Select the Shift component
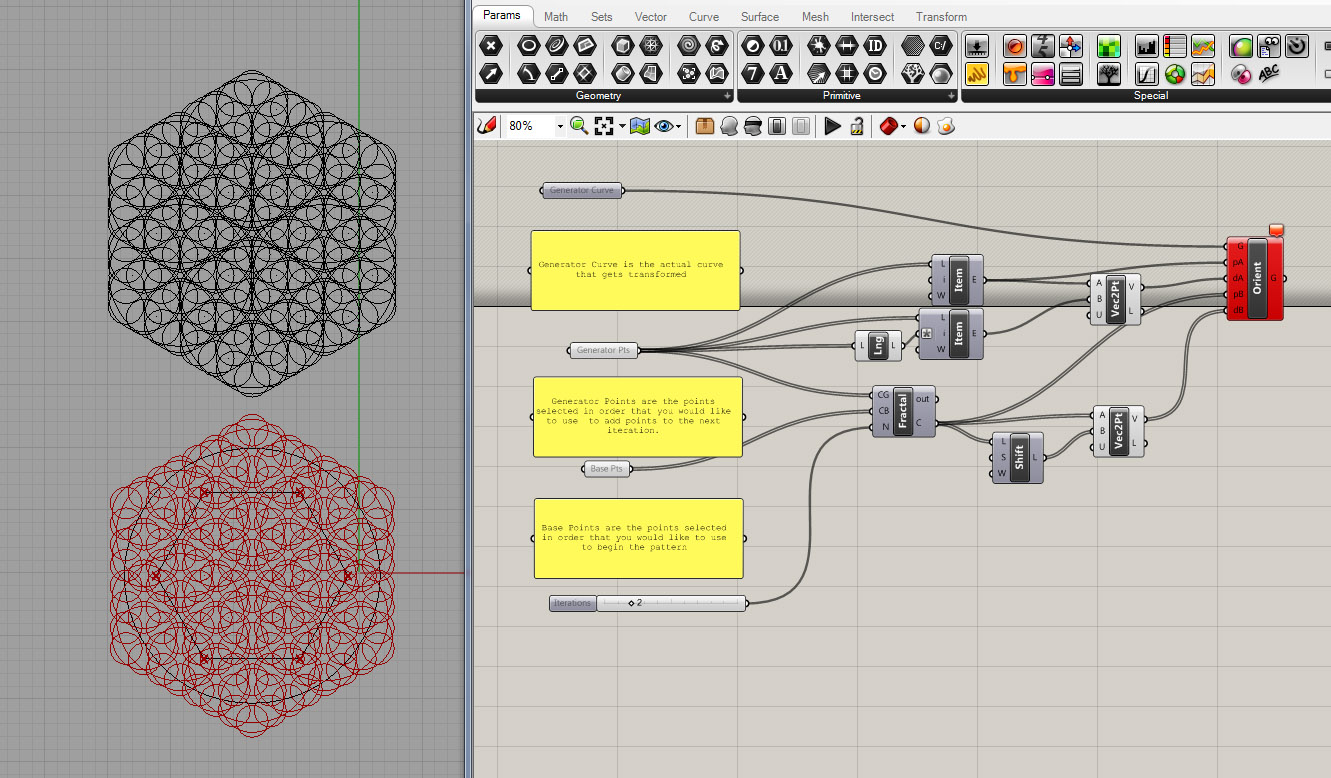Screen dimensions: 1331x778 [x=1018, y=458]
